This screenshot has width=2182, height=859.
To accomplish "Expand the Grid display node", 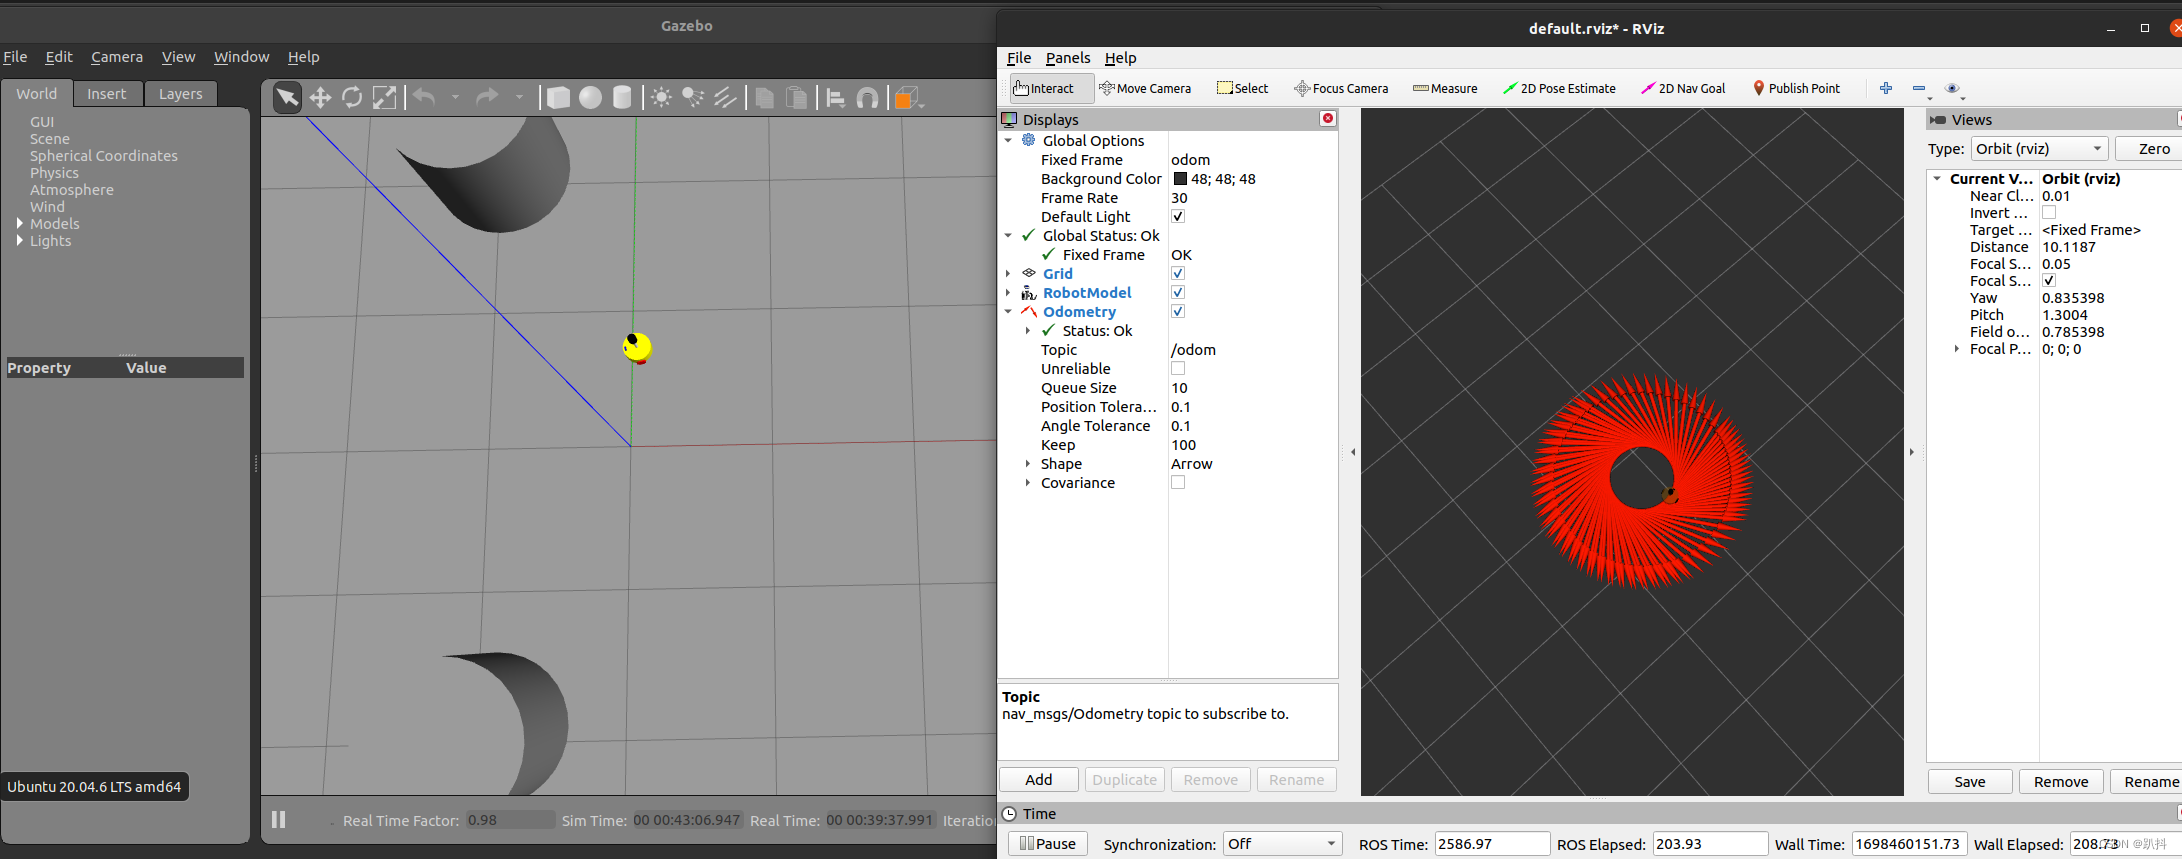I will [1008, 273].
